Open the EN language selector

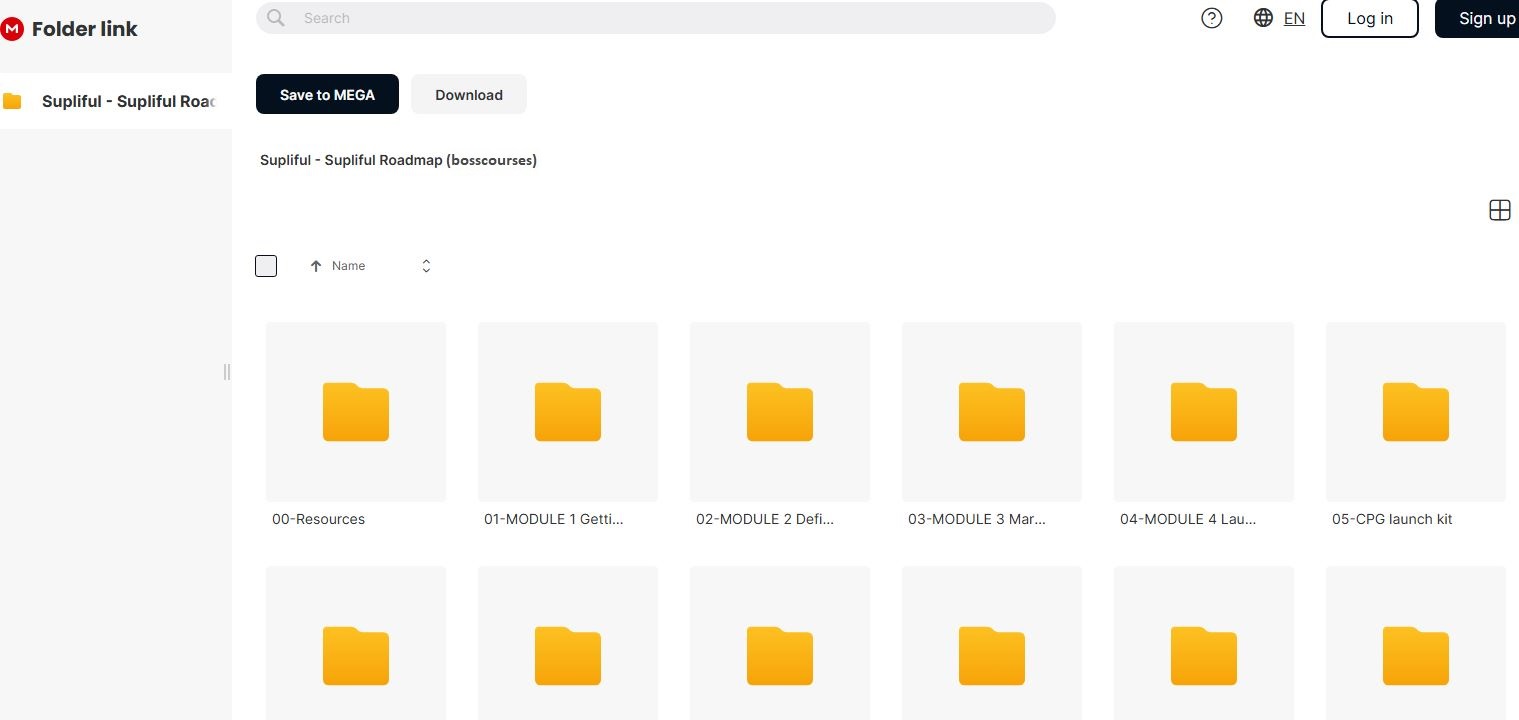[1294, 18]
